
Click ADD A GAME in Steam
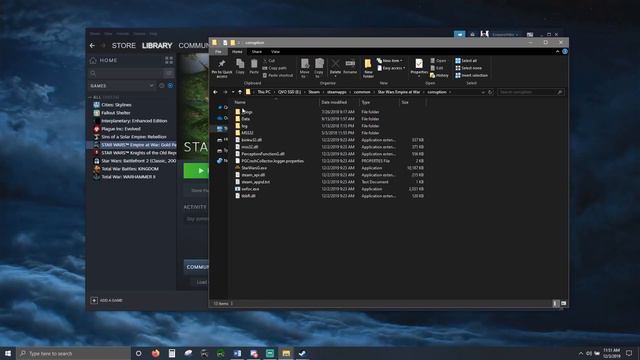(107, 300)
